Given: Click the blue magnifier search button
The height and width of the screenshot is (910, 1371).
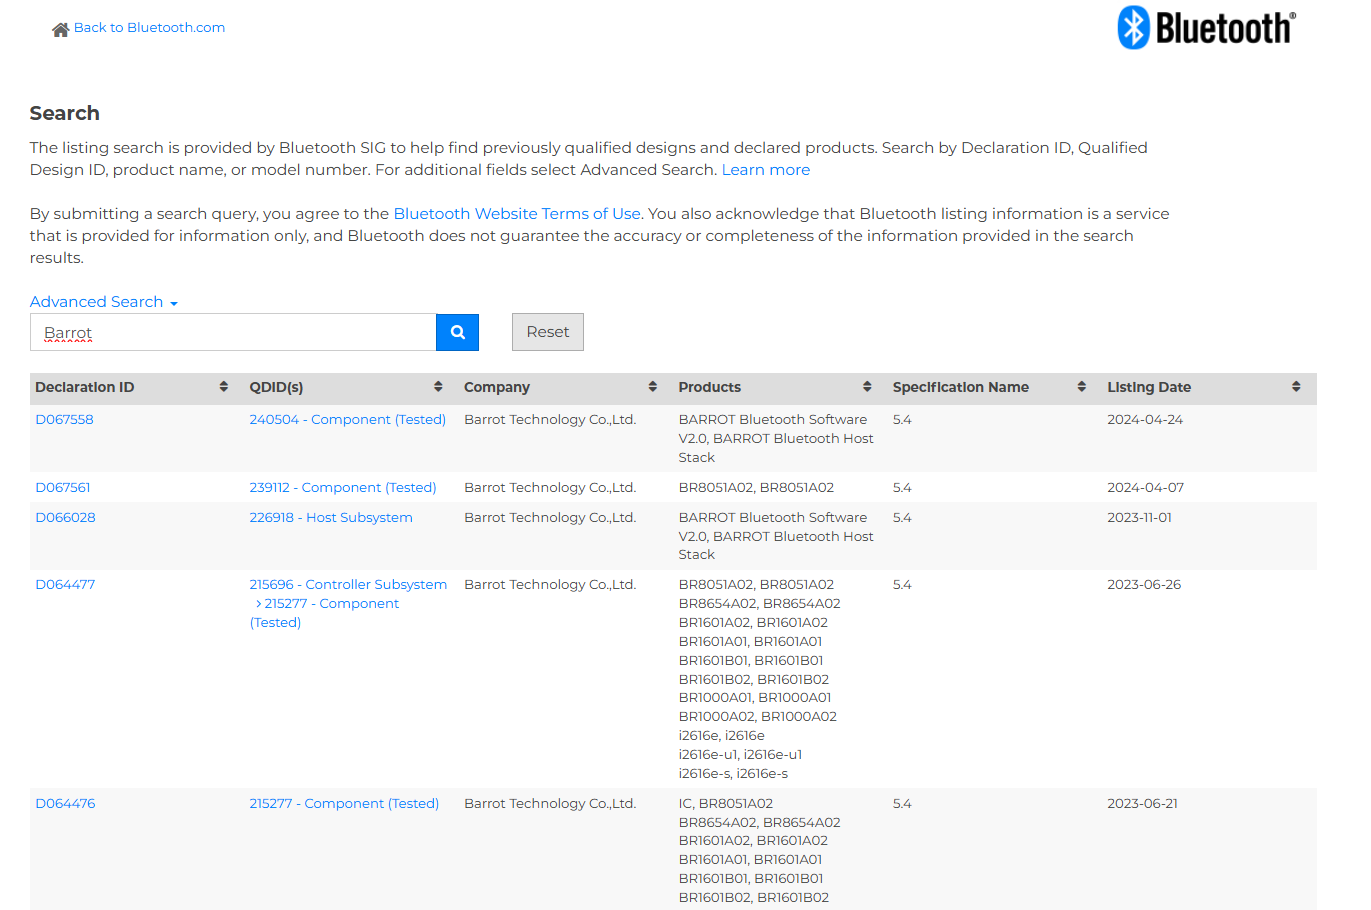Looking at the screenshot, I should tap(457, 332).
